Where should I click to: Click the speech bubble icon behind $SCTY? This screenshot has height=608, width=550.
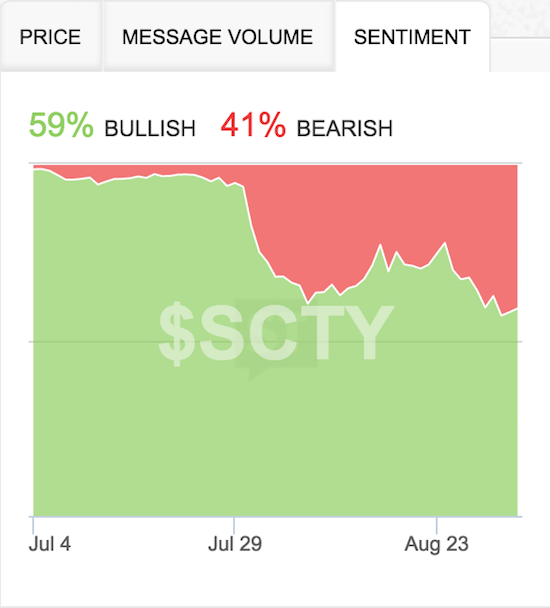click(276, 339)
